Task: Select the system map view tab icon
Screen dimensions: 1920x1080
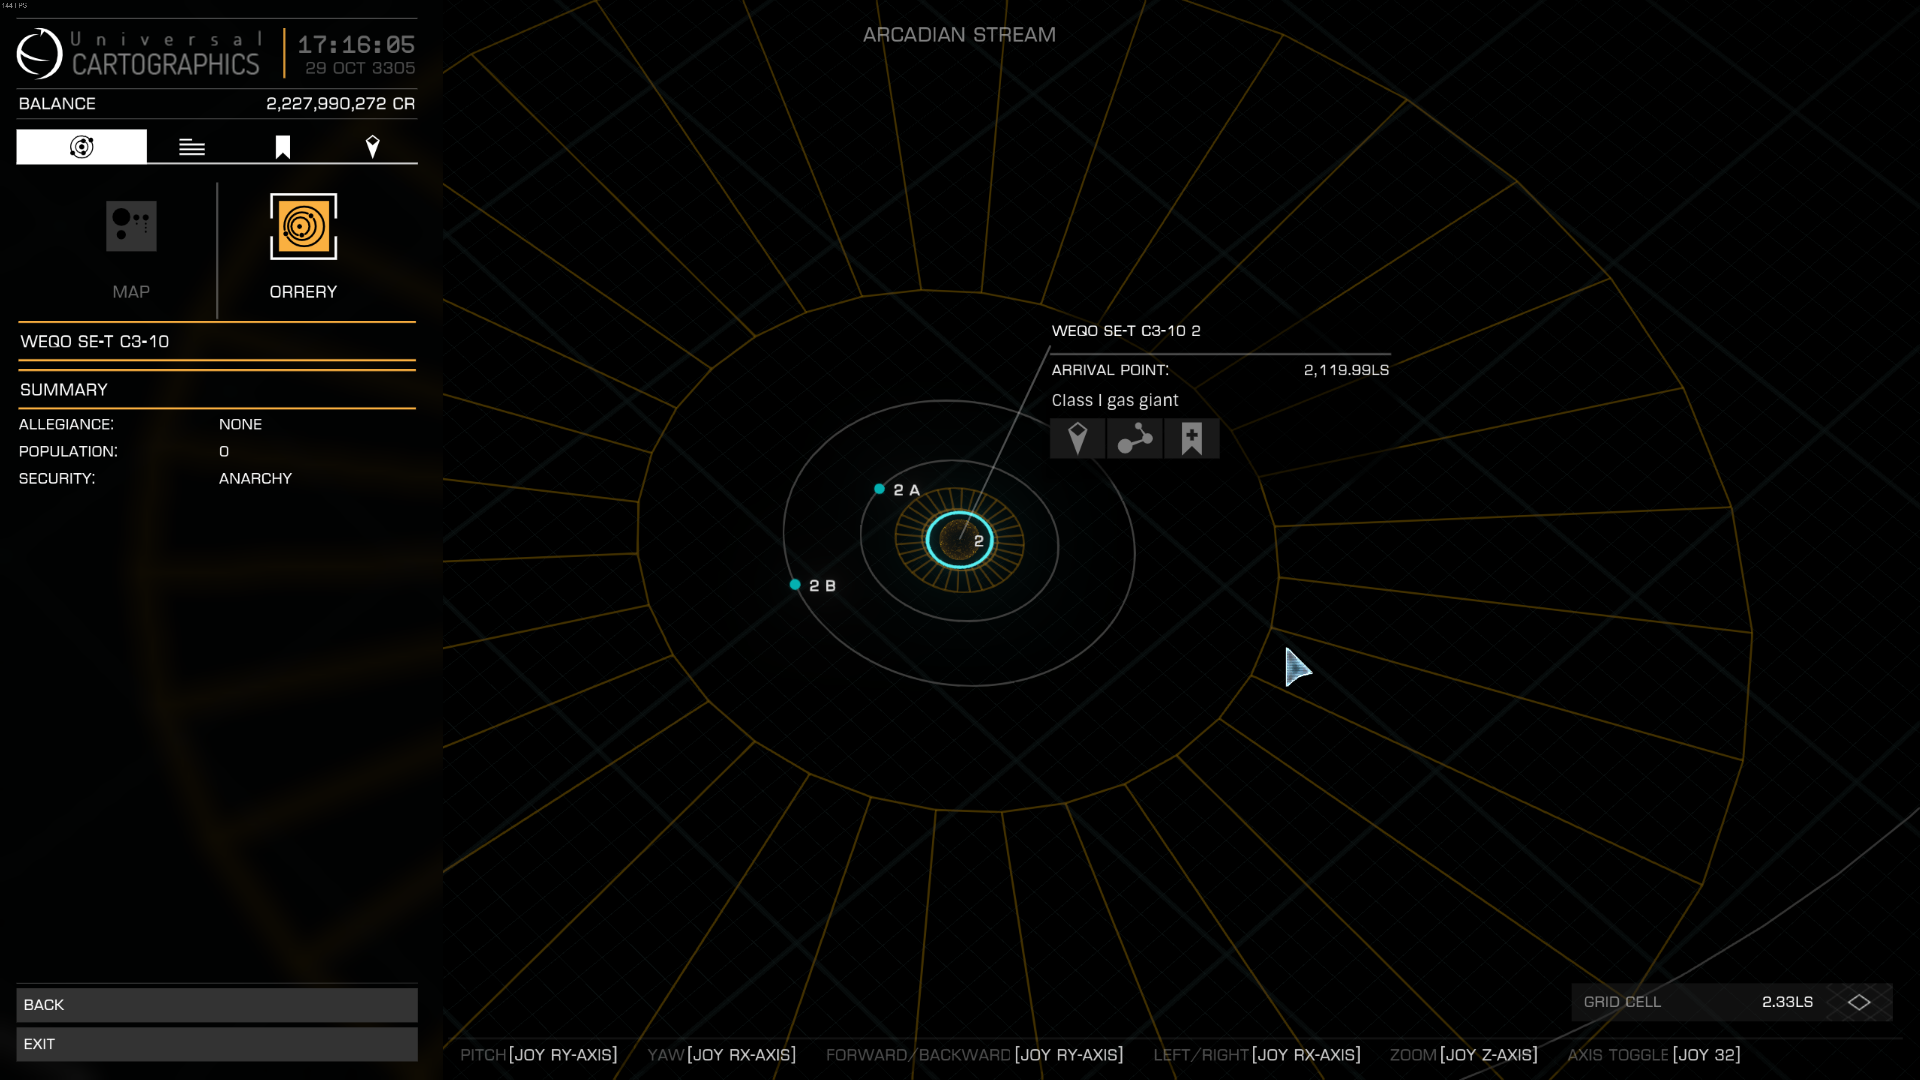Action: click(82, 147)
